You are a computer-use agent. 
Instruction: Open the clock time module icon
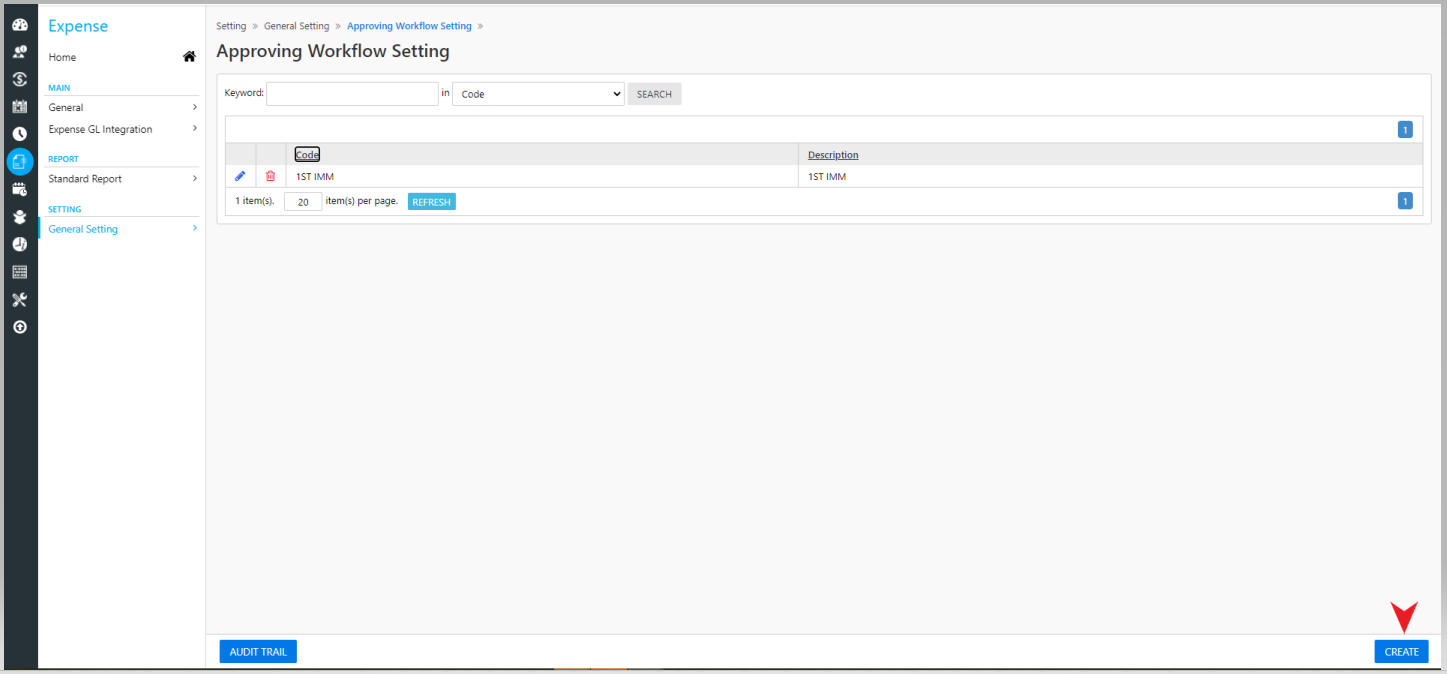pos(19,133)
